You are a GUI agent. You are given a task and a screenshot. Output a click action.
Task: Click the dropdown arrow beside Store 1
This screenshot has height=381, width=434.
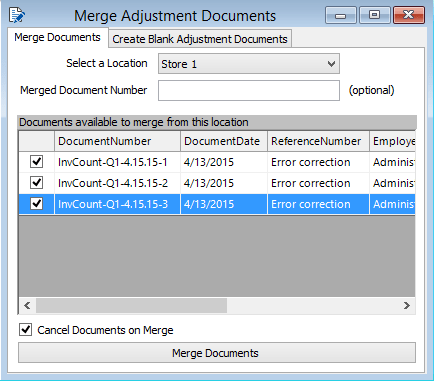tap(331, 64)
